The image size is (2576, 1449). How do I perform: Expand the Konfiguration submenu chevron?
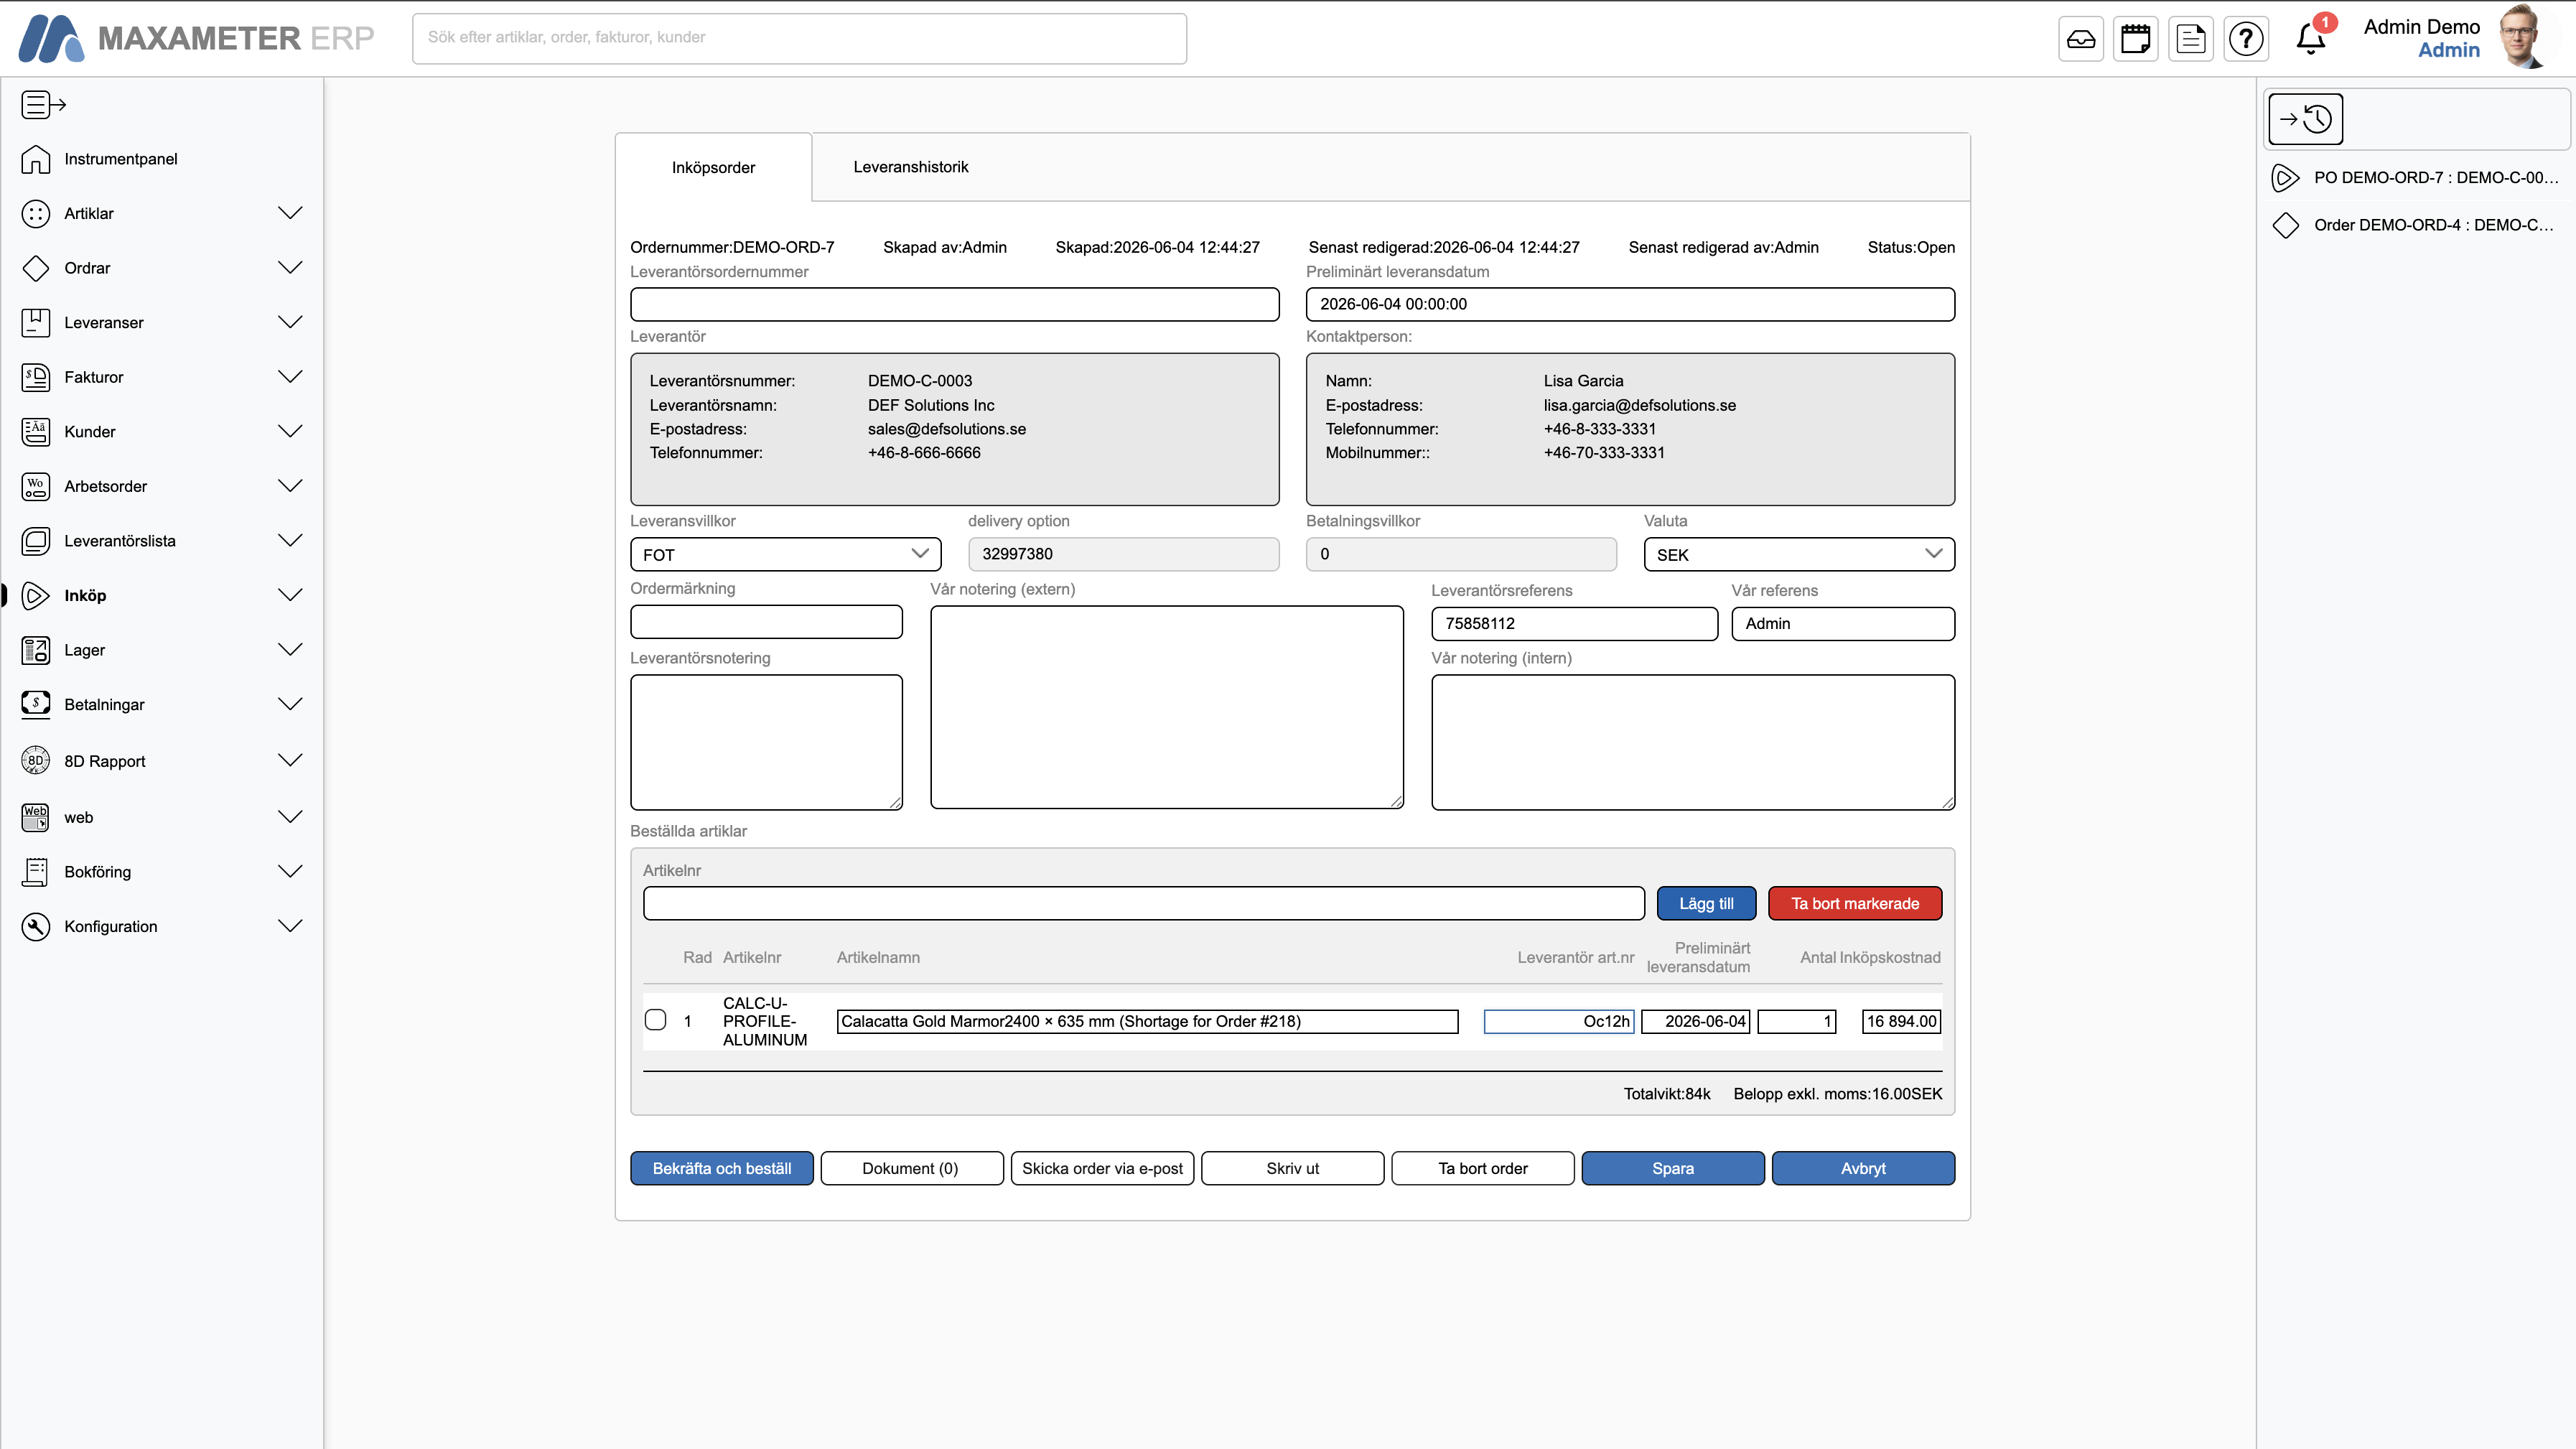290,926
